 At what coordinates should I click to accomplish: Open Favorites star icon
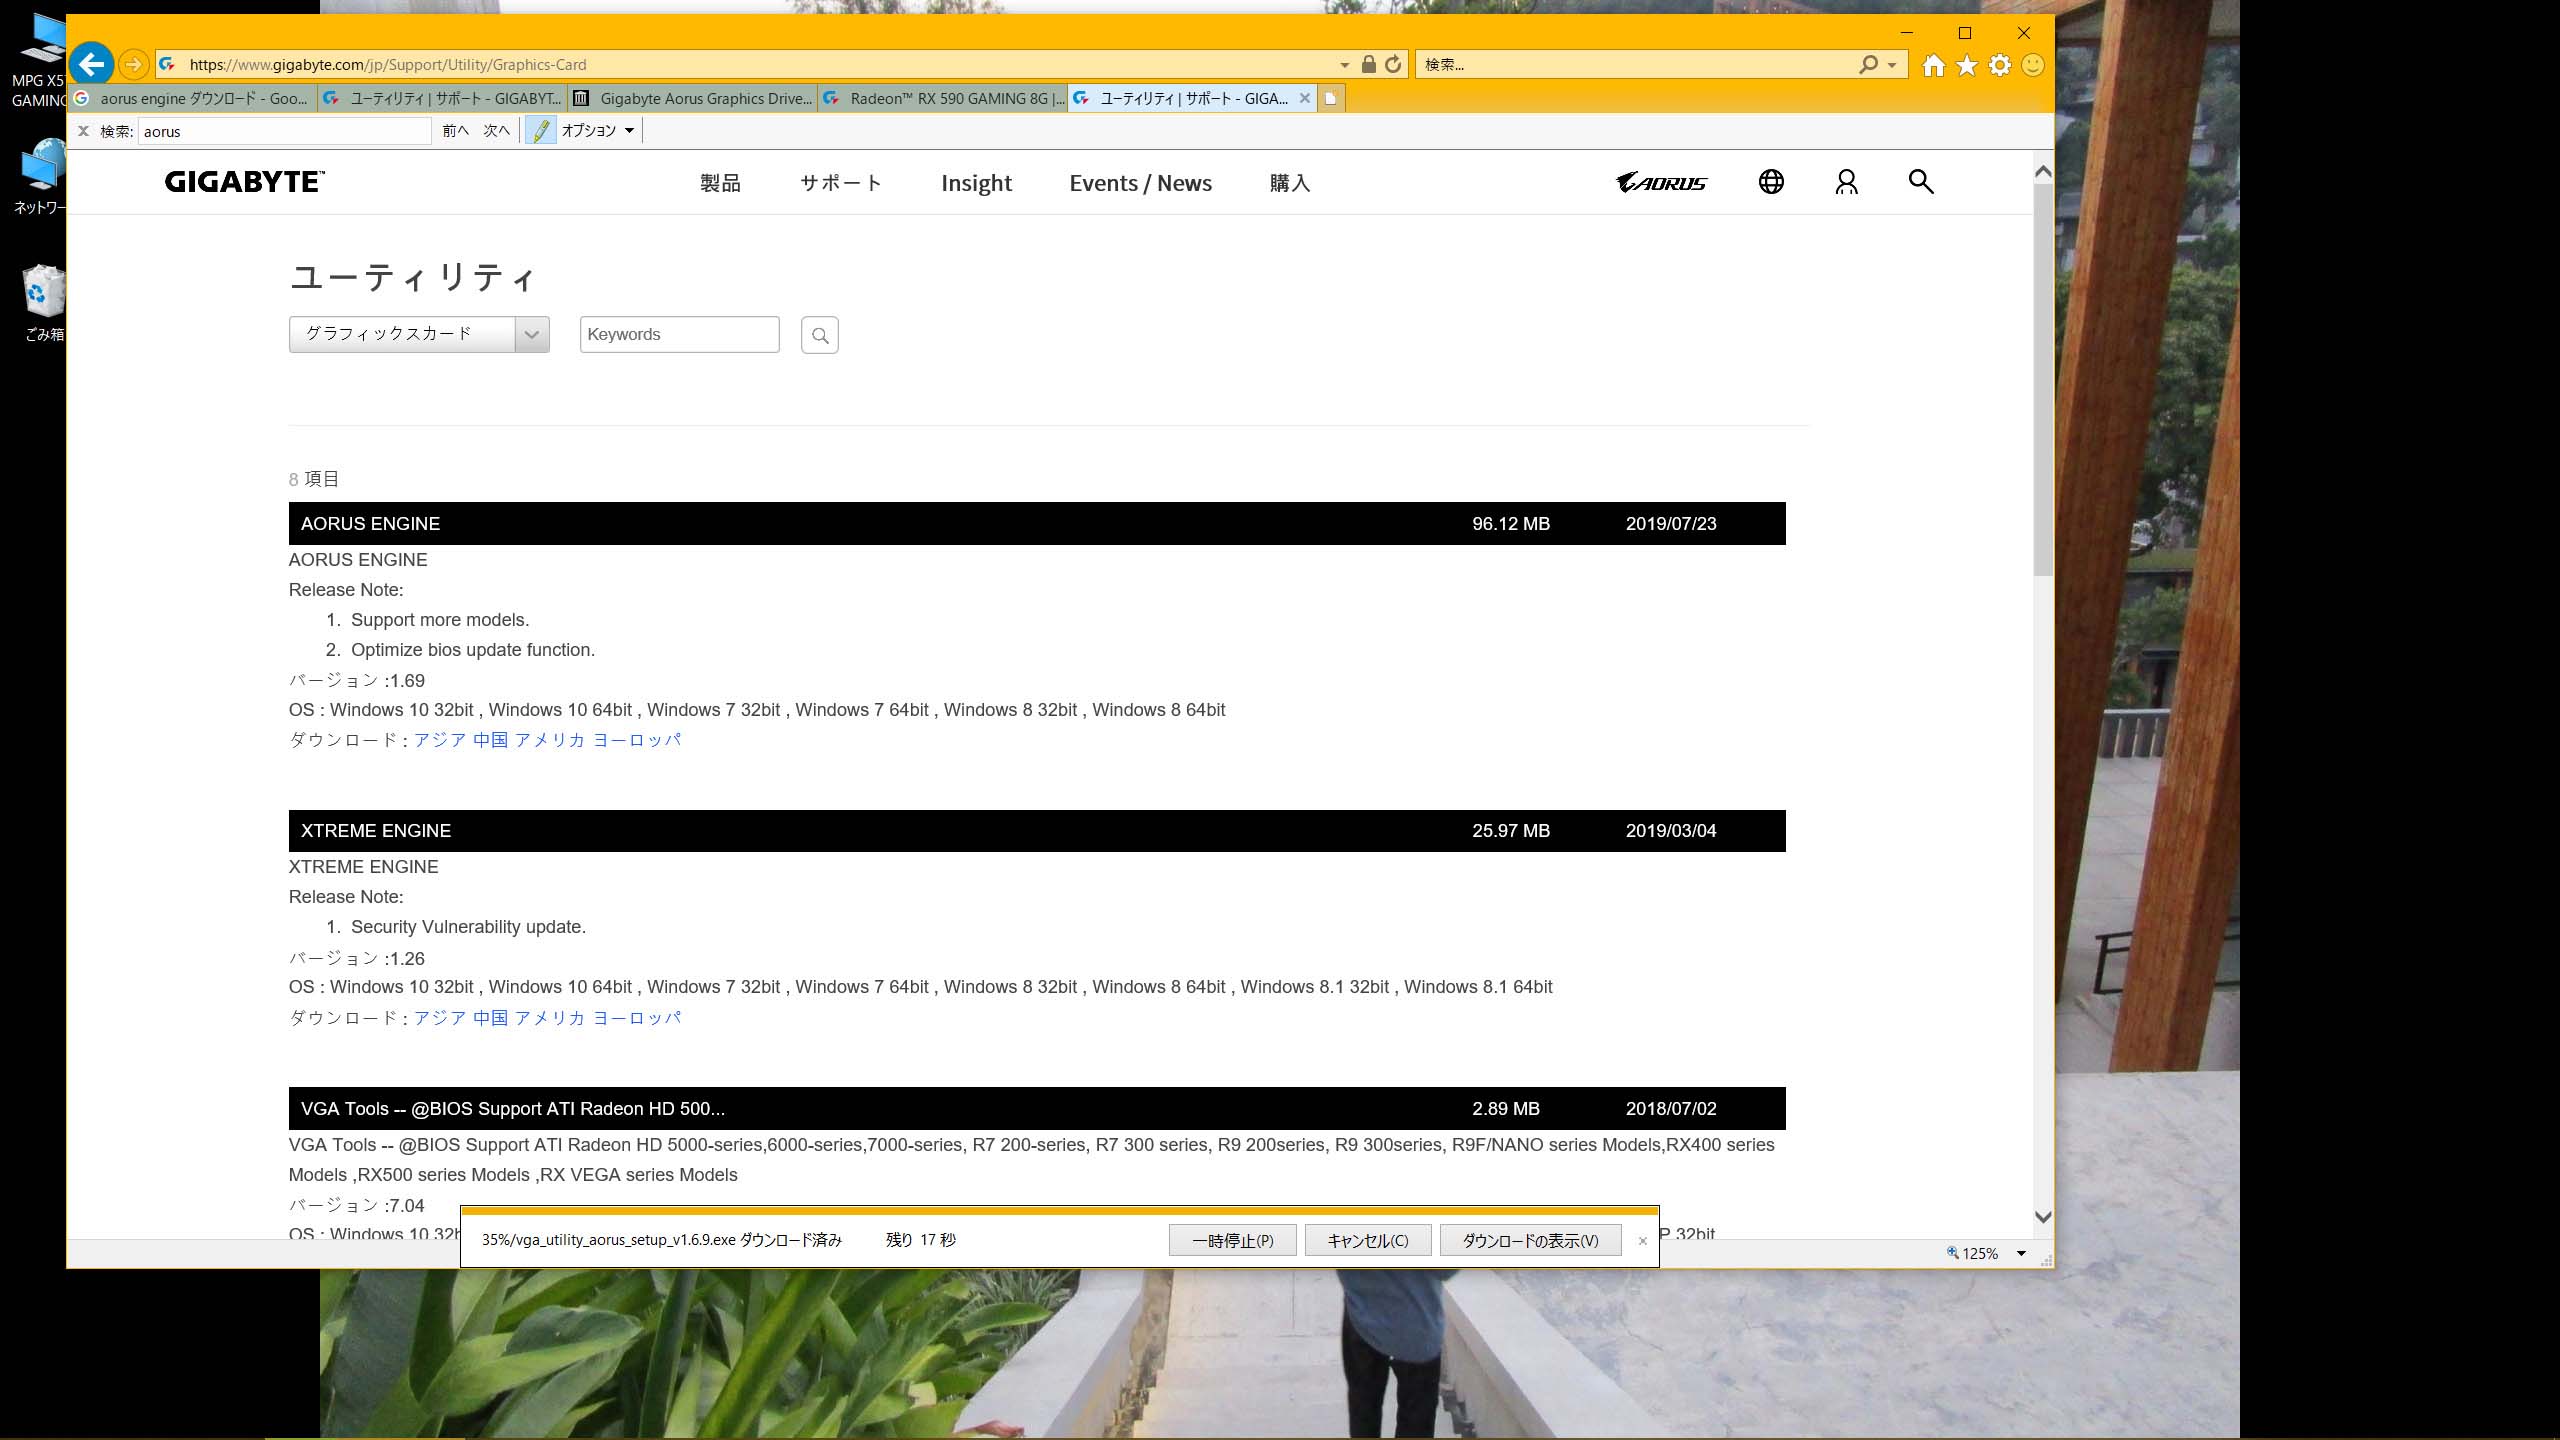1967,65
